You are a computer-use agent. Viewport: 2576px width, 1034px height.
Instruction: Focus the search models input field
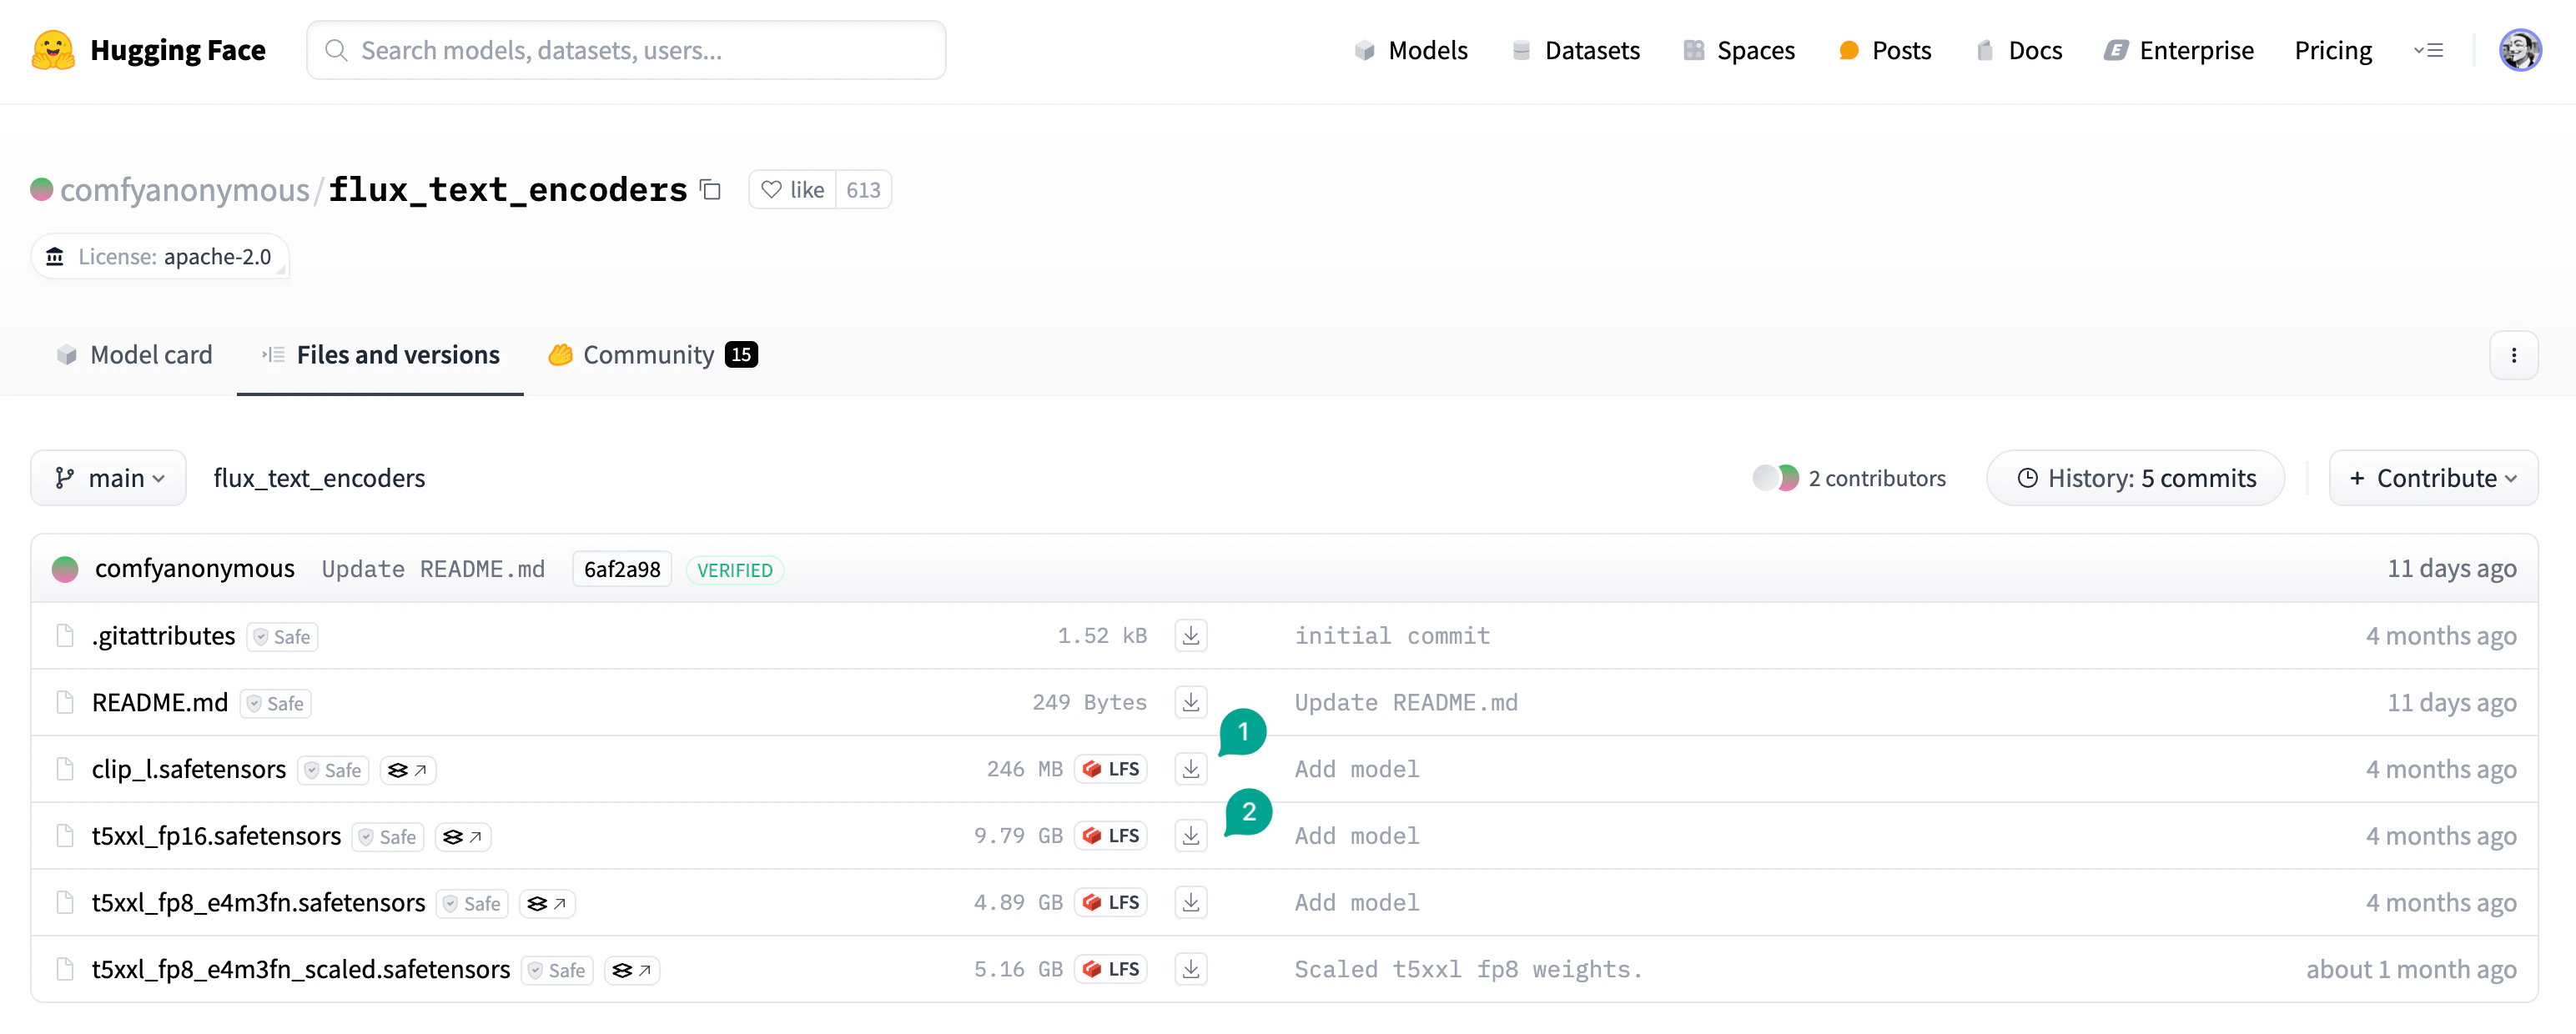[640, 50]
